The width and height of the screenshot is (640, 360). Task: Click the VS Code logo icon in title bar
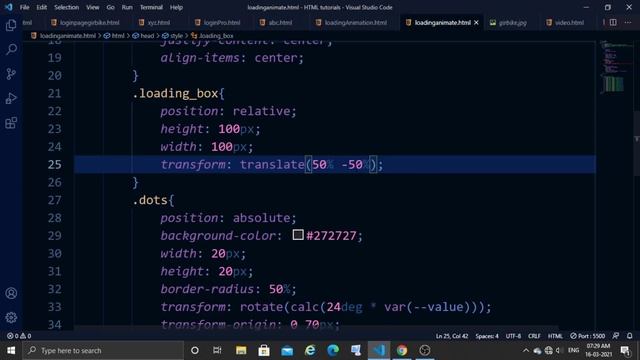pyautogui.click(x=9, y=7)
